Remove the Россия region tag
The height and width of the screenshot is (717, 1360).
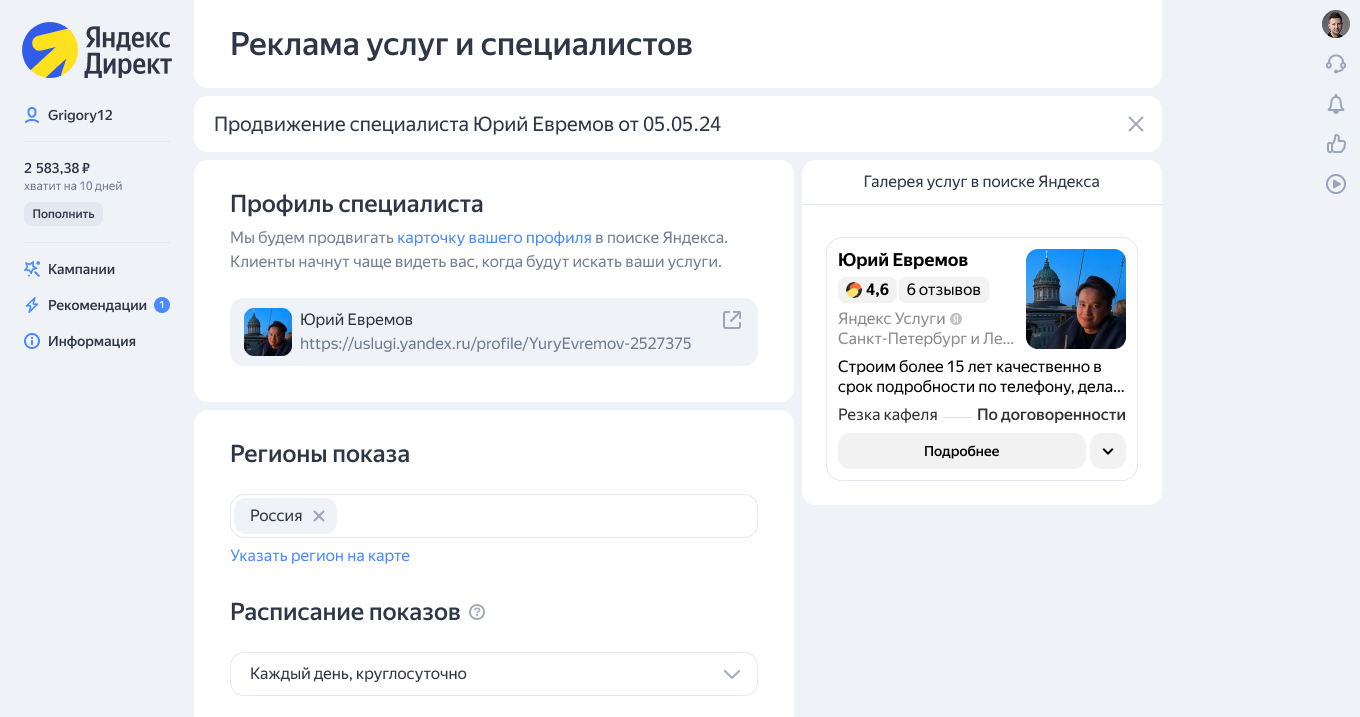(319, 516)
